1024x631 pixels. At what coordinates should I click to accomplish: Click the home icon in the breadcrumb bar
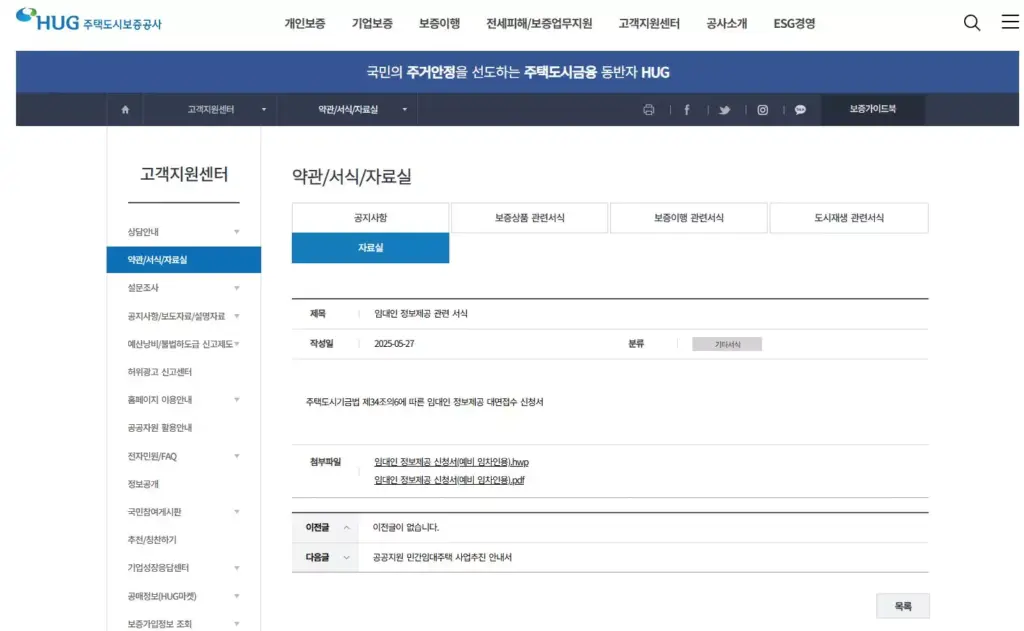(124, 110)
